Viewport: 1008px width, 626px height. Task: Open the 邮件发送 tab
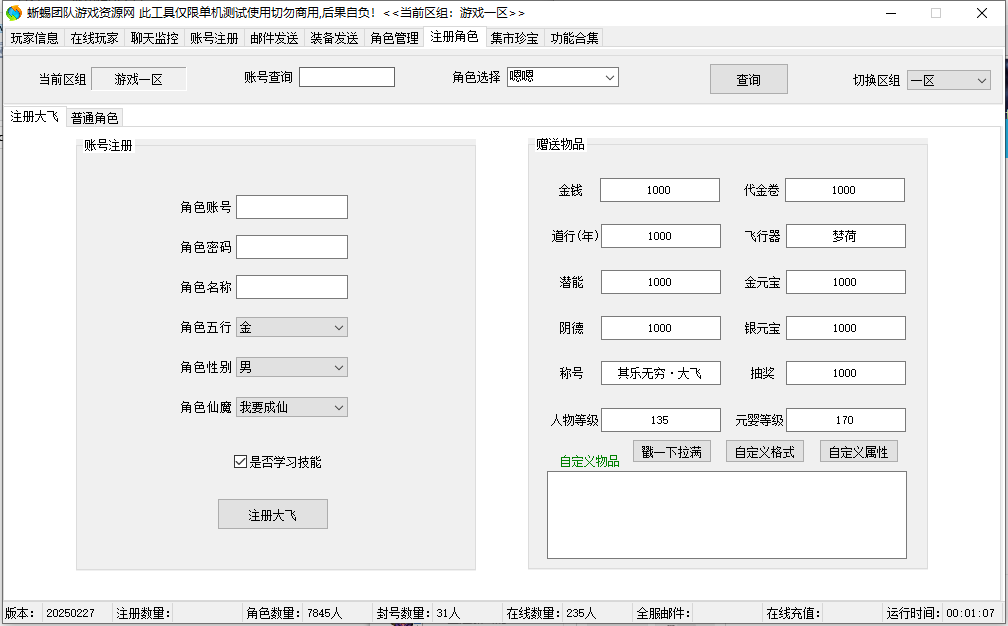click(274, 39)
